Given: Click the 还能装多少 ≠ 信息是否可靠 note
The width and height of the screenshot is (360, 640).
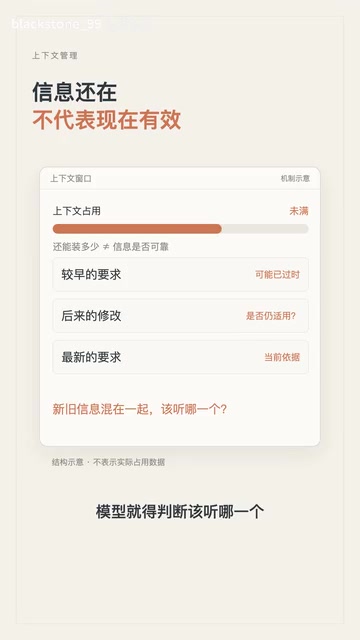Looking at the screenshot, I should coord(111,247).
